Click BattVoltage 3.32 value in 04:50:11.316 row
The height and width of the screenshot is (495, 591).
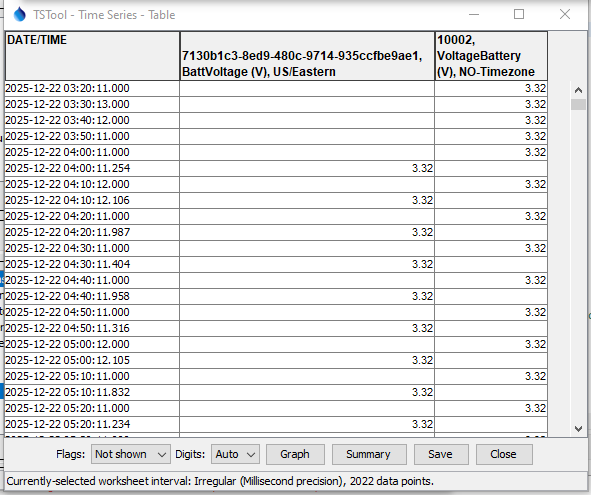(x=307, y=329)
